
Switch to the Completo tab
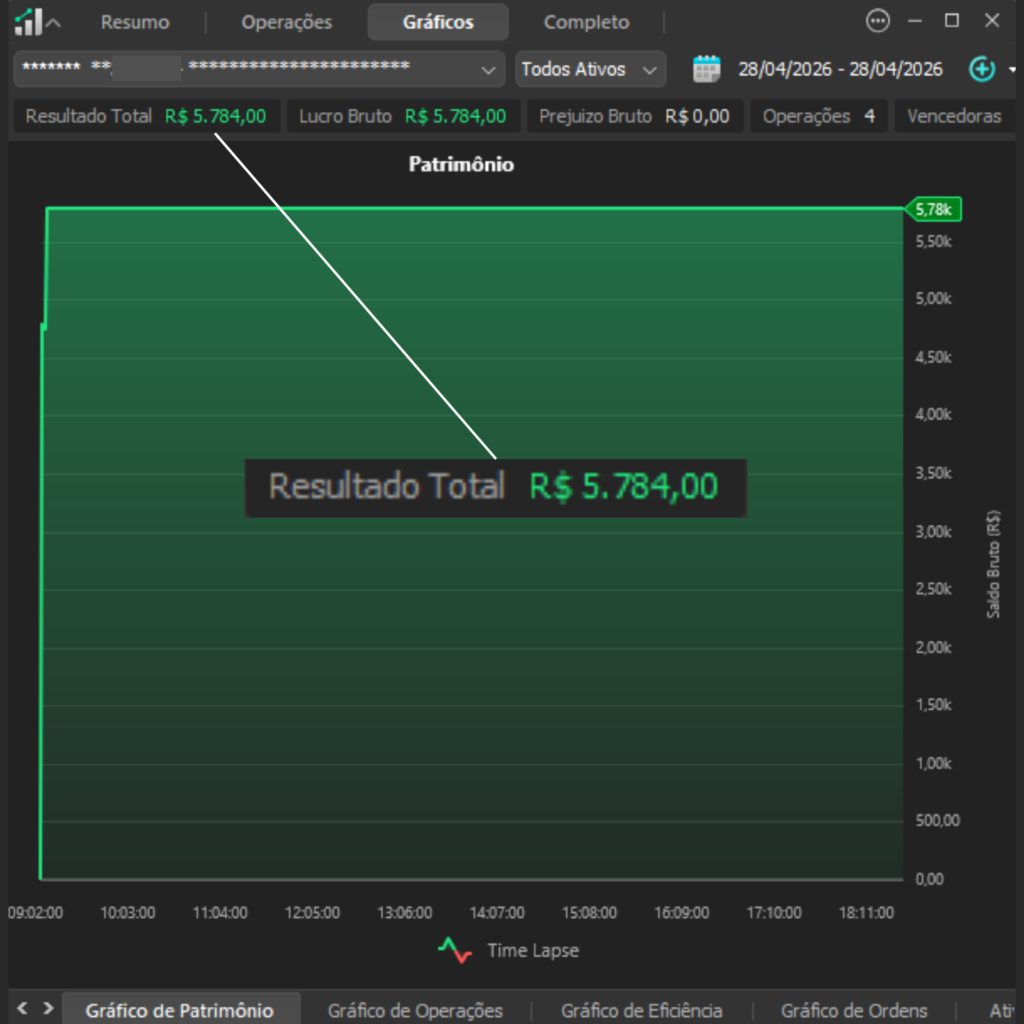pos(586,22)
